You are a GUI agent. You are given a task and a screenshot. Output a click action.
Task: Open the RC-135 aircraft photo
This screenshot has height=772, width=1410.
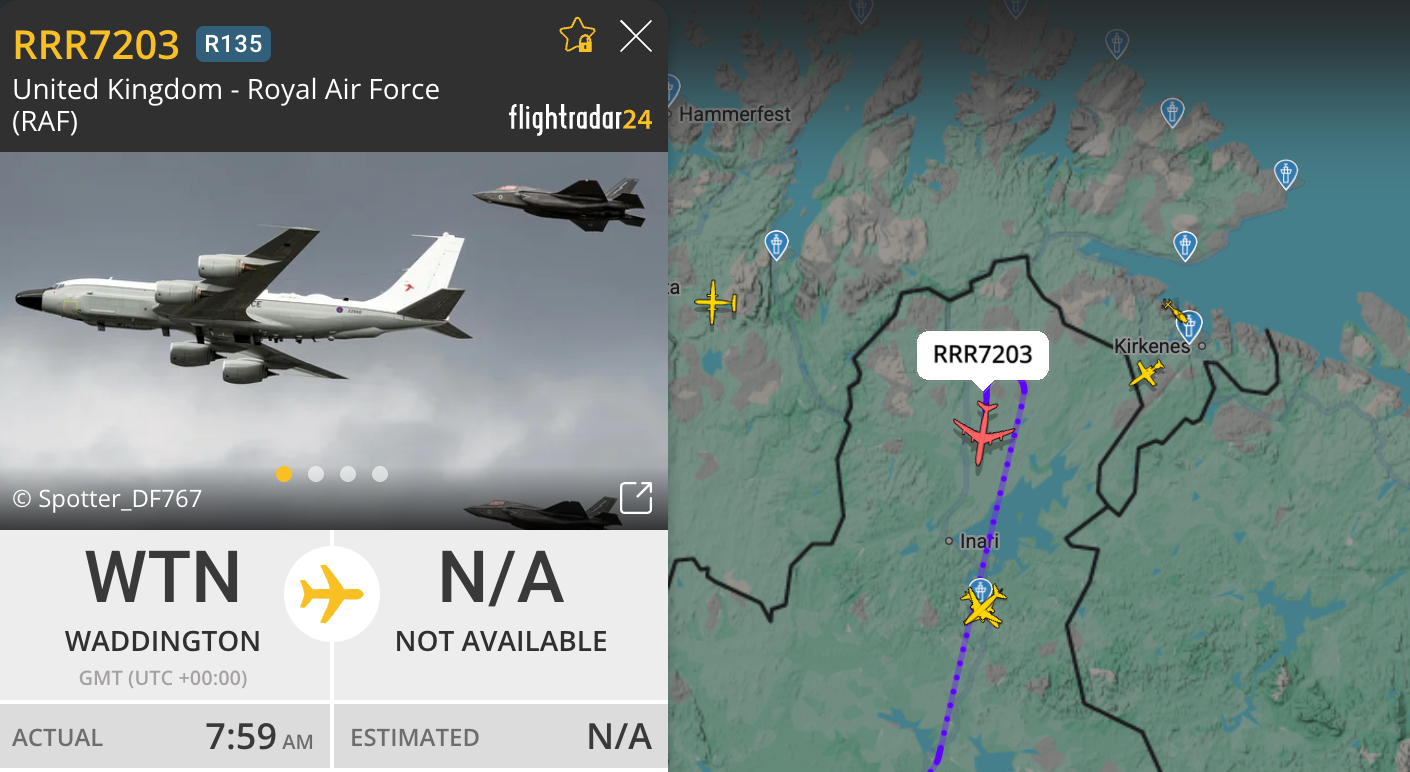point(334,340)
